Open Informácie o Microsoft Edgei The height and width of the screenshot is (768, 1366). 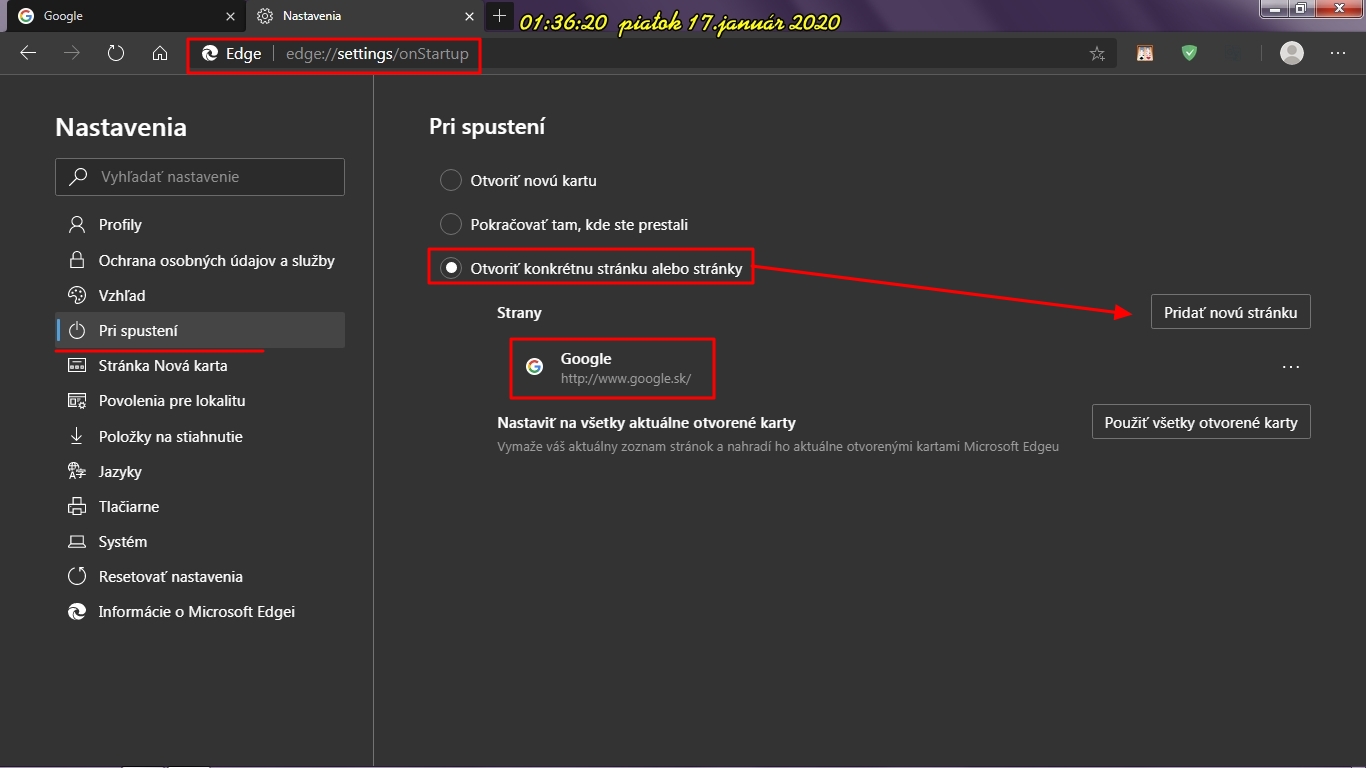click(200, 611)
